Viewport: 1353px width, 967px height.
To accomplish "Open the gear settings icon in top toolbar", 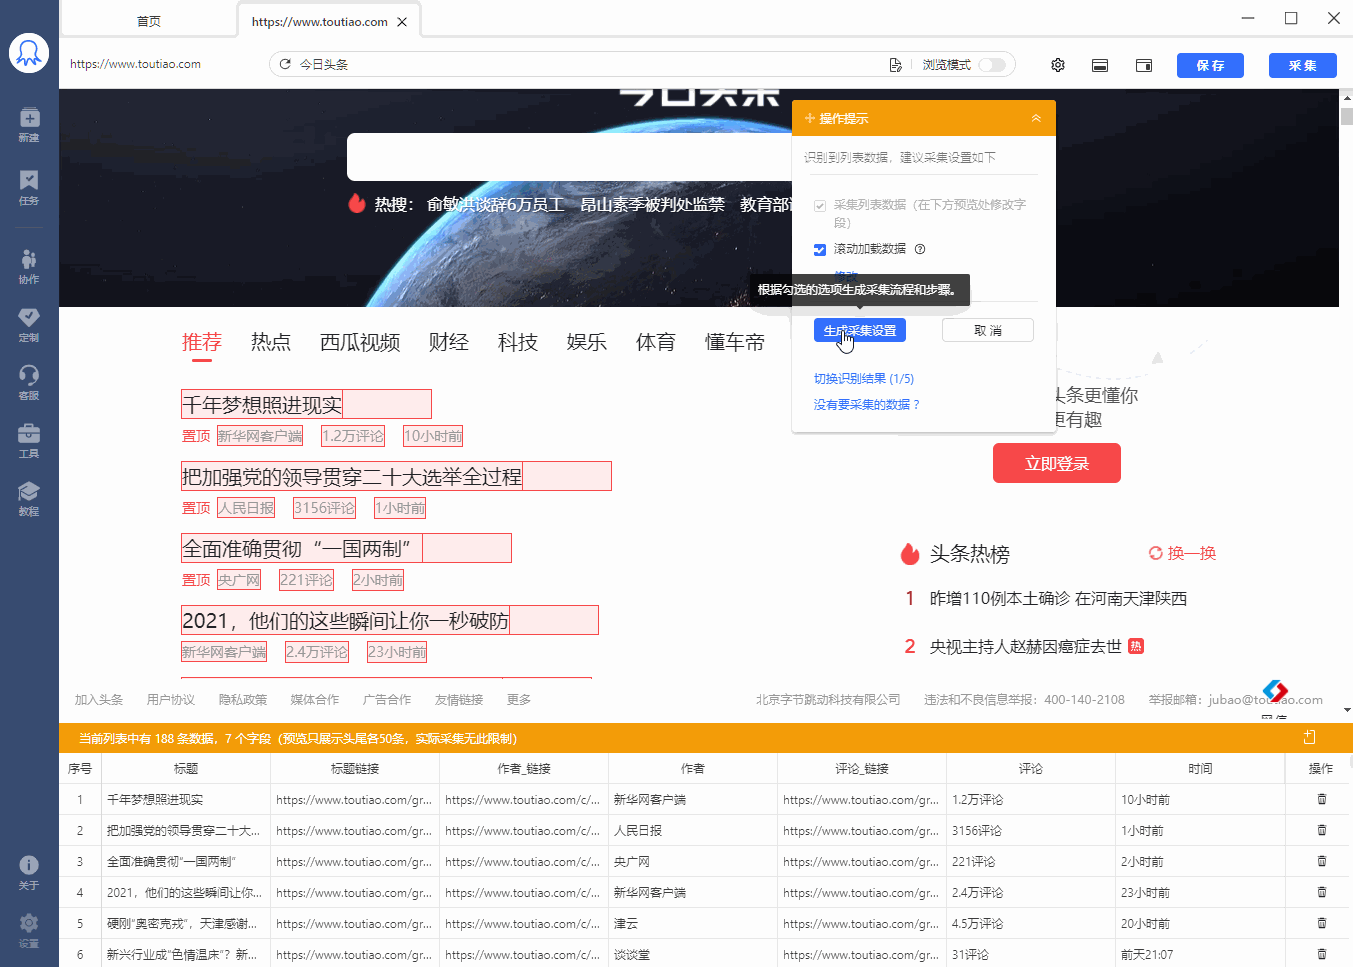I will click(1058, 65).
